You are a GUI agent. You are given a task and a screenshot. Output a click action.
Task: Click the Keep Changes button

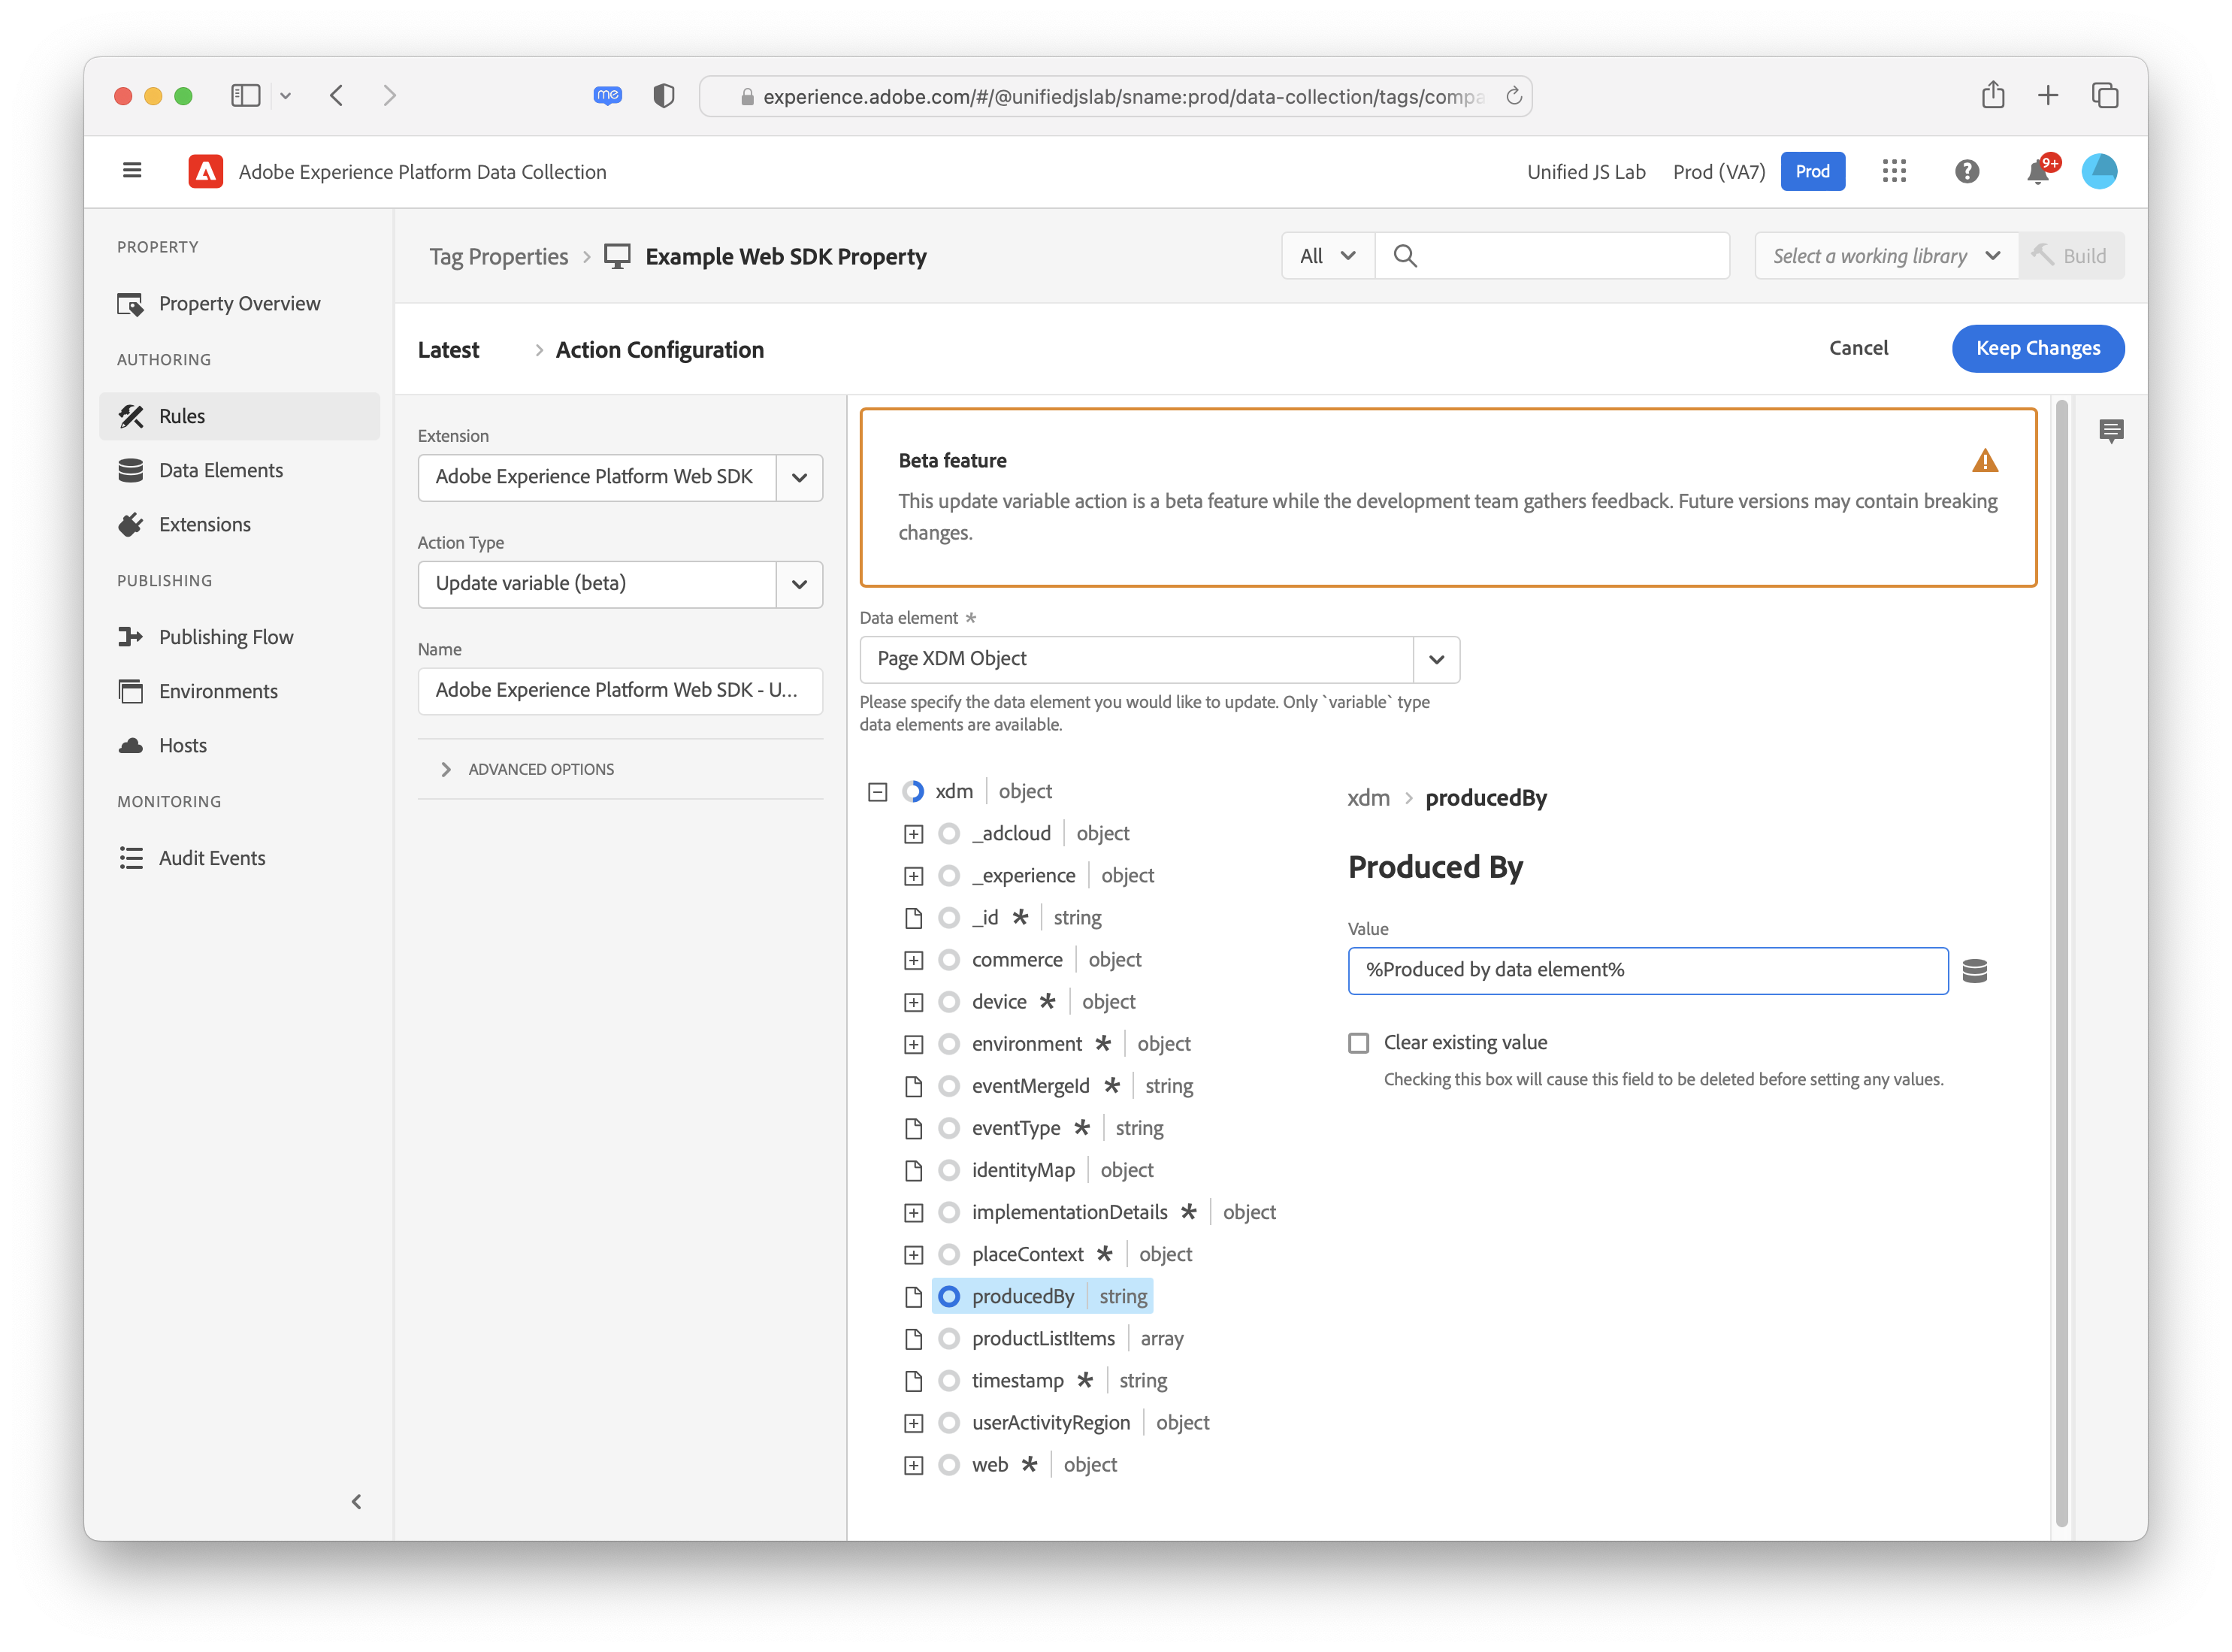pos(2037,348)
